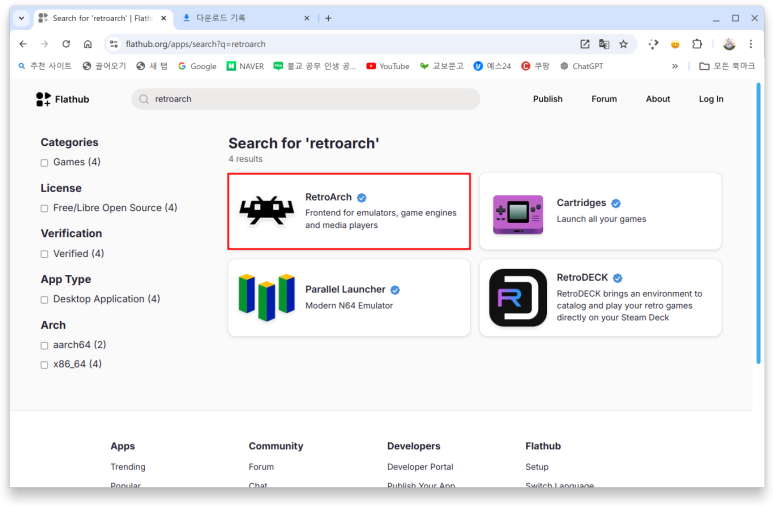Viewport: 773px width, 506px height.
Task: Click the address bar URL
Action: tap(195, 44)
